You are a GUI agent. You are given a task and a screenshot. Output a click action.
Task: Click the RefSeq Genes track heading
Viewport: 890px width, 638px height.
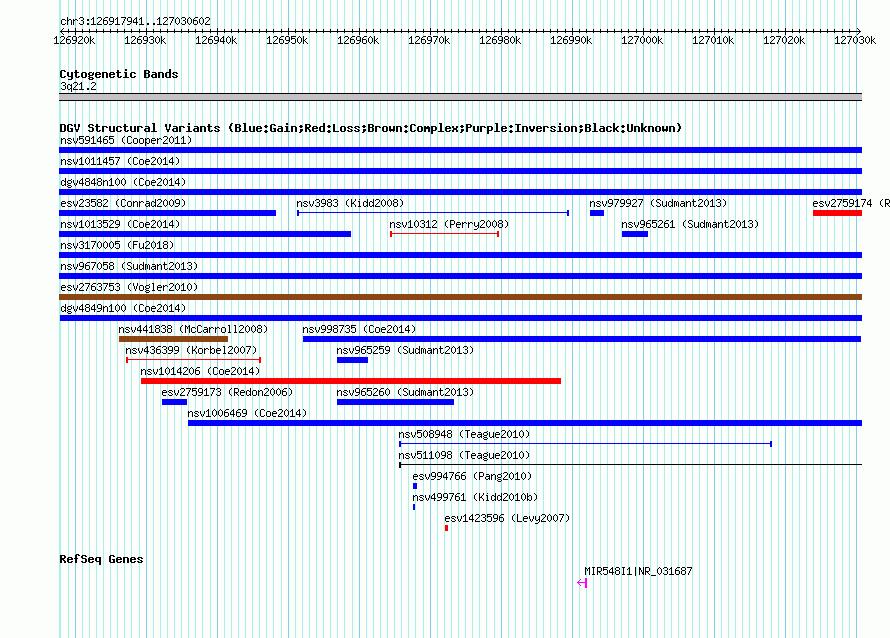pyautogui.click(x=101, y=559)
